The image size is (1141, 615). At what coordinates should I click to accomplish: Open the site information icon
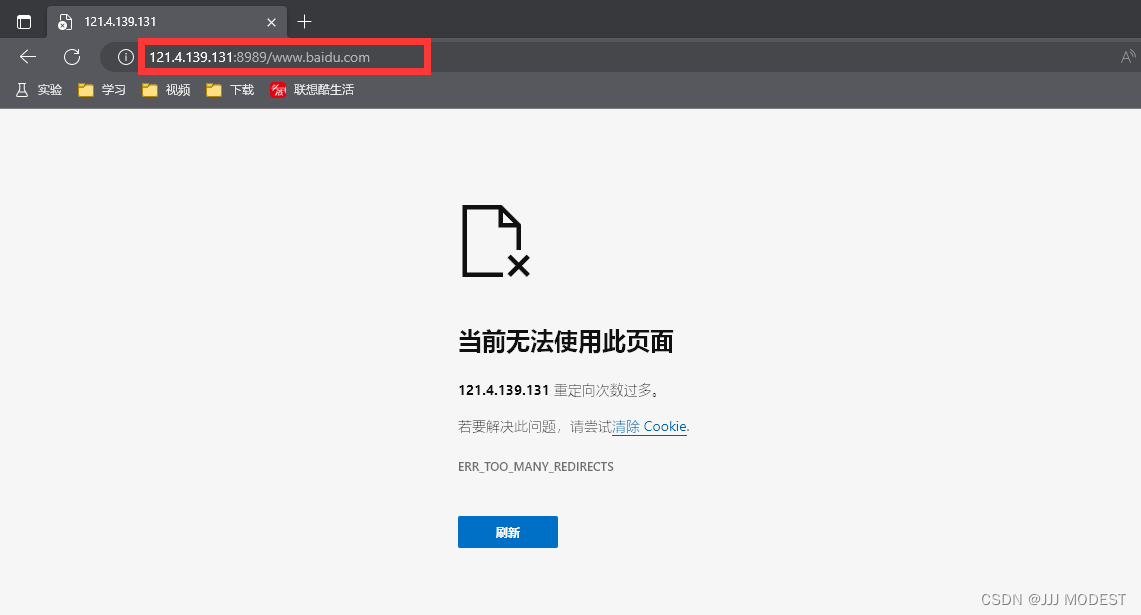click(x=126, y=57)
